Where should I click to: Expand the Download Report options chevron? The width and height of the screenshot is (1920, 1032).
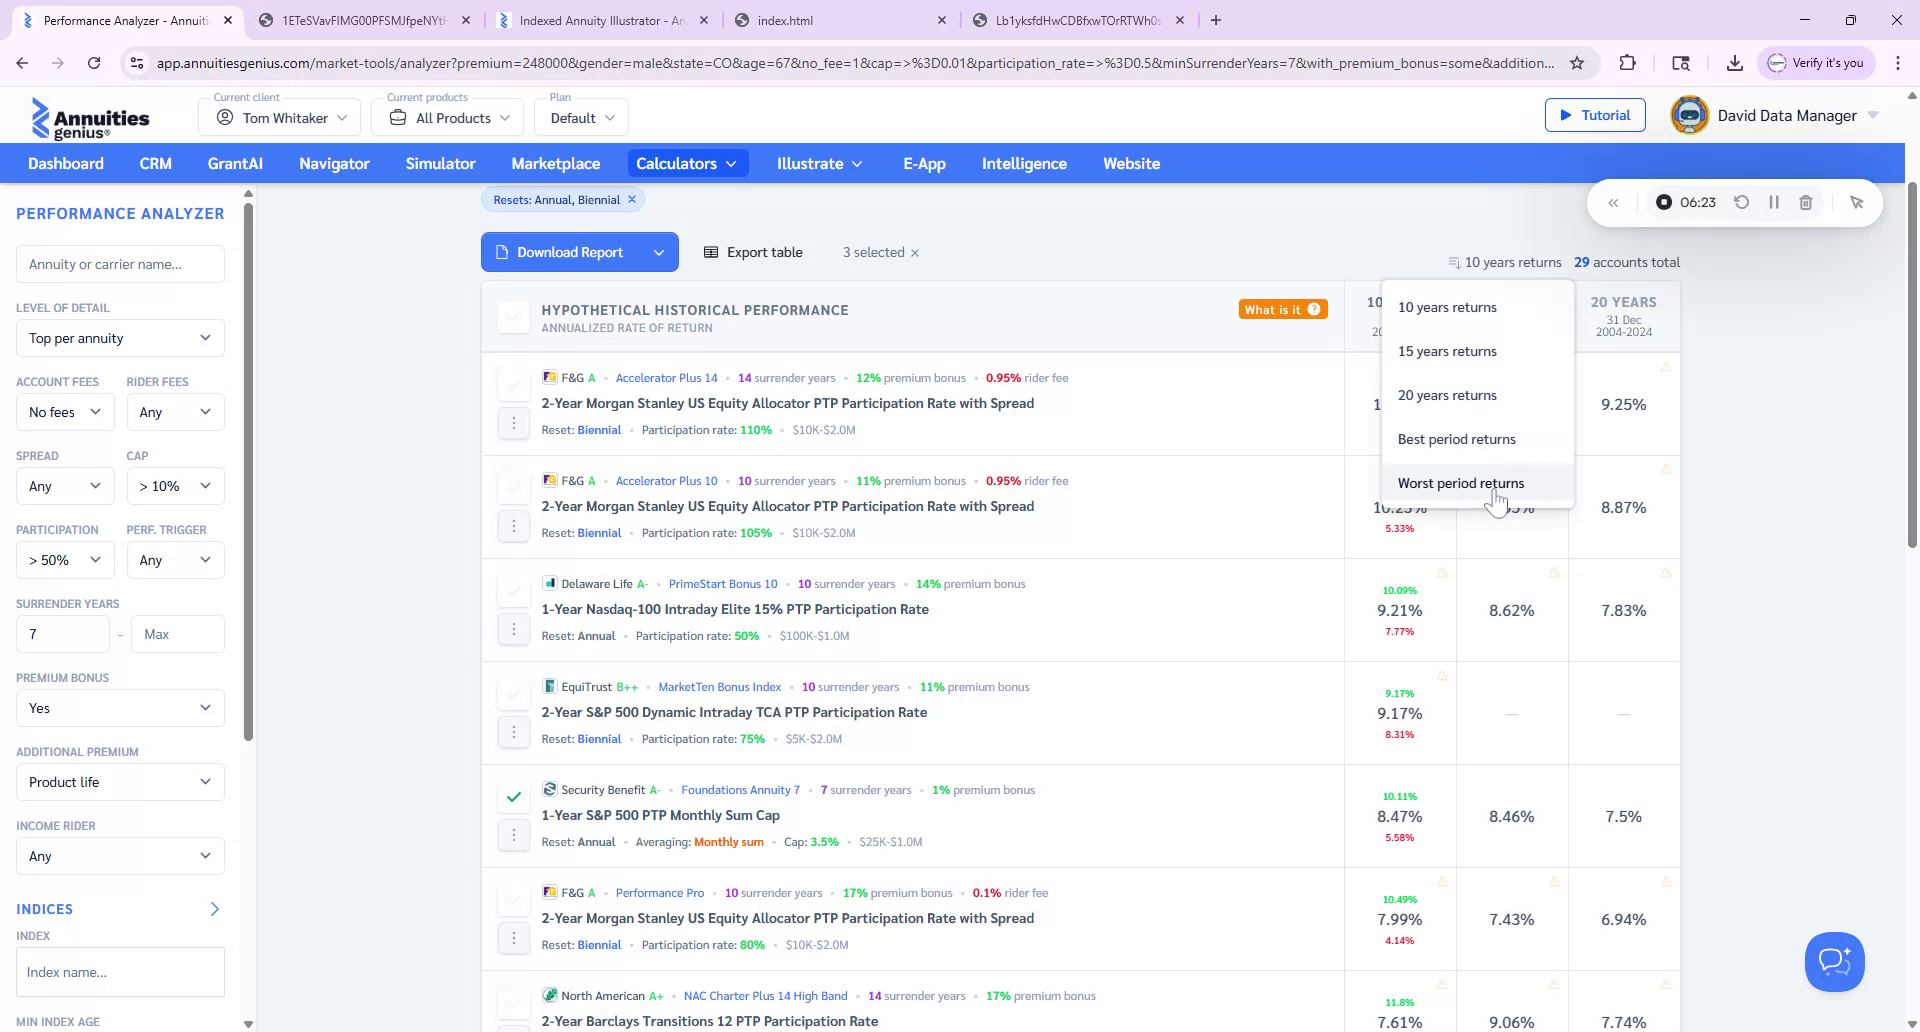click(x=659, y=252)
